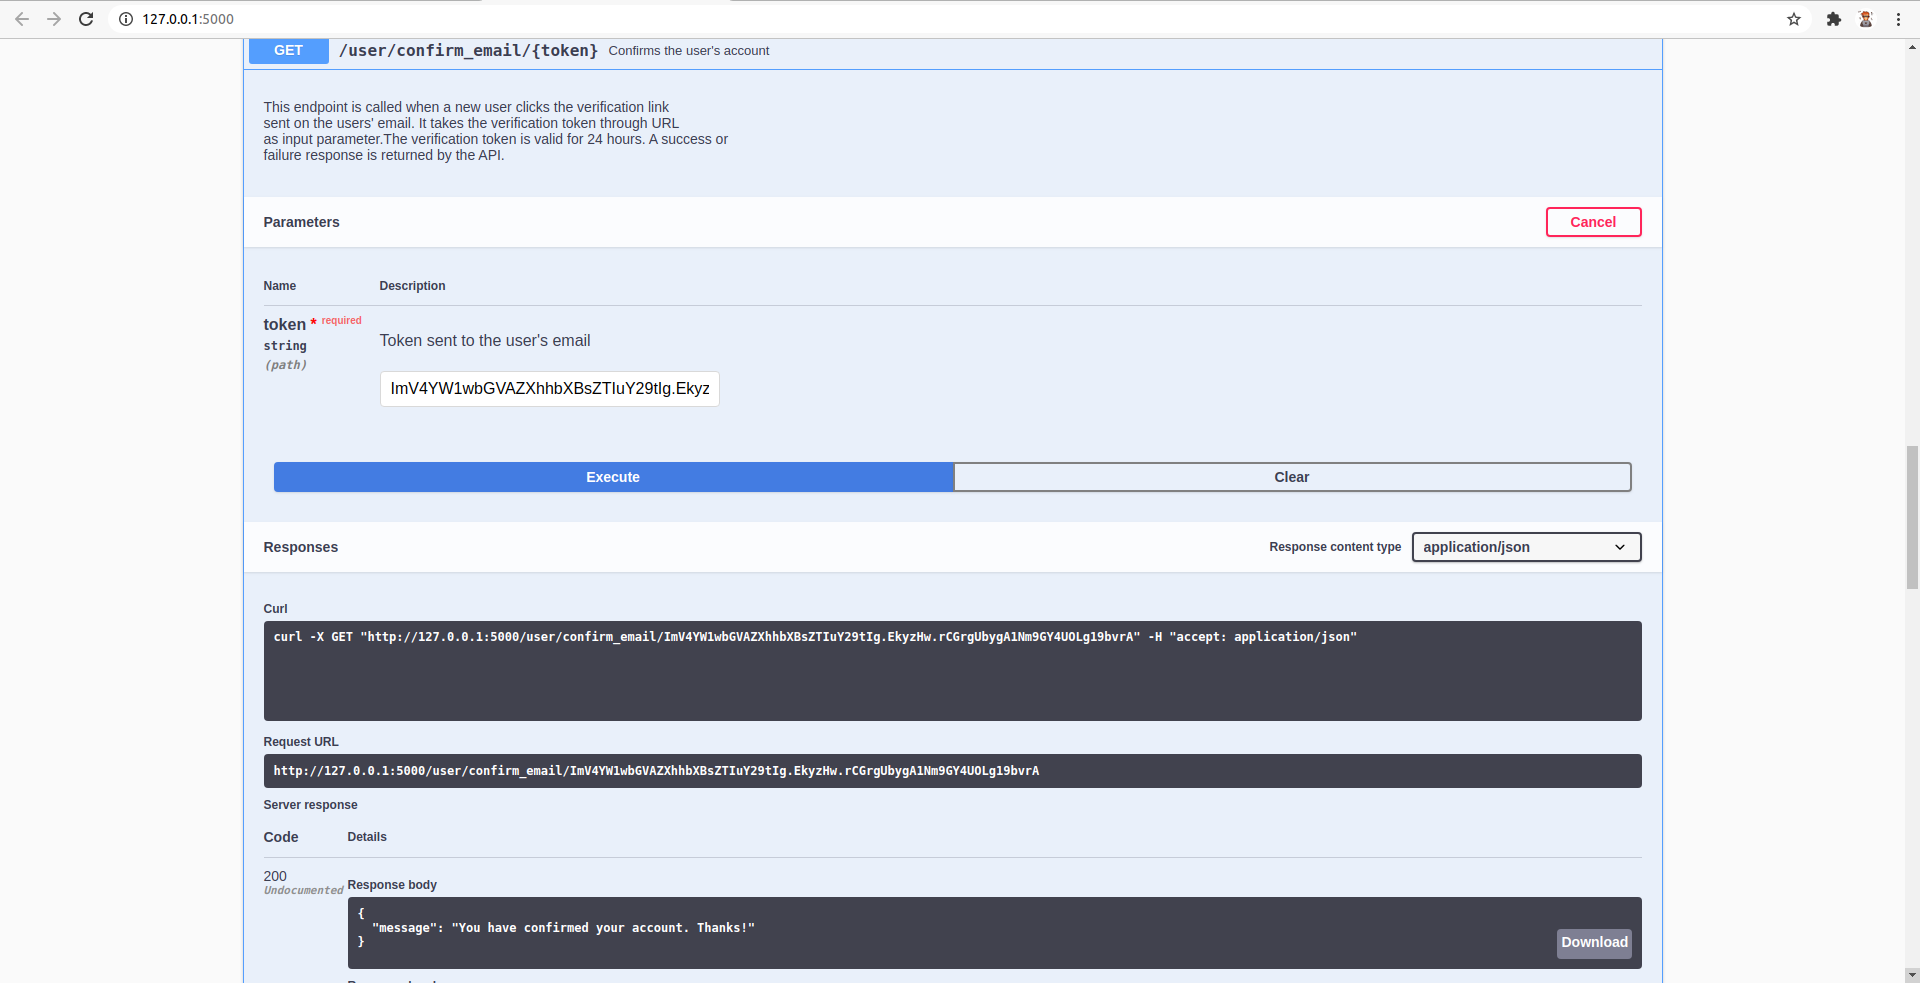Screen dimensions: 1920x983
Task: Select the token input field
Action: coord(549,389)
